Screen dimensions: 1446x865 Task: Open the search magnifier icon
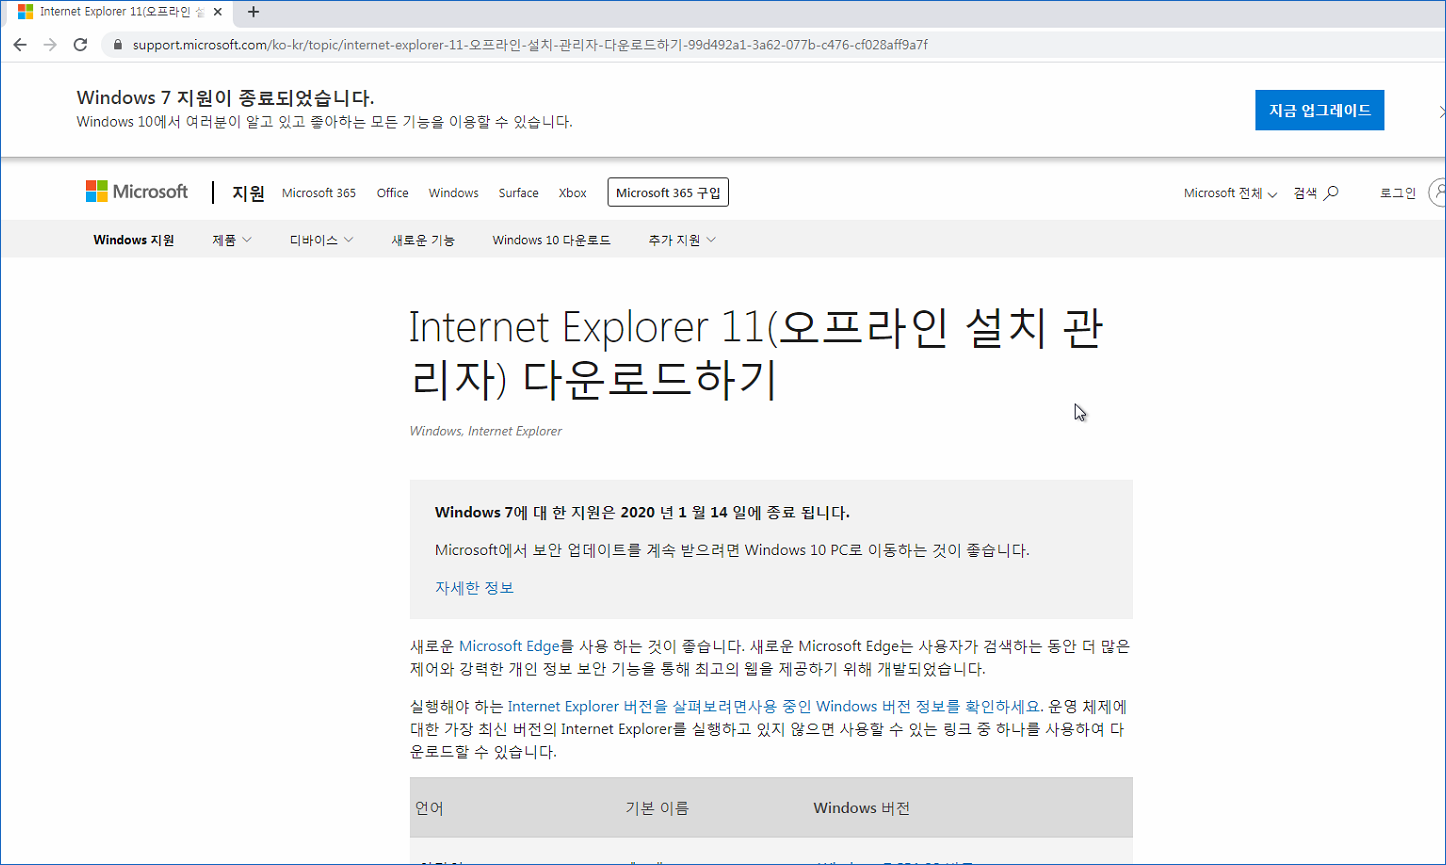coord(1331,193)
